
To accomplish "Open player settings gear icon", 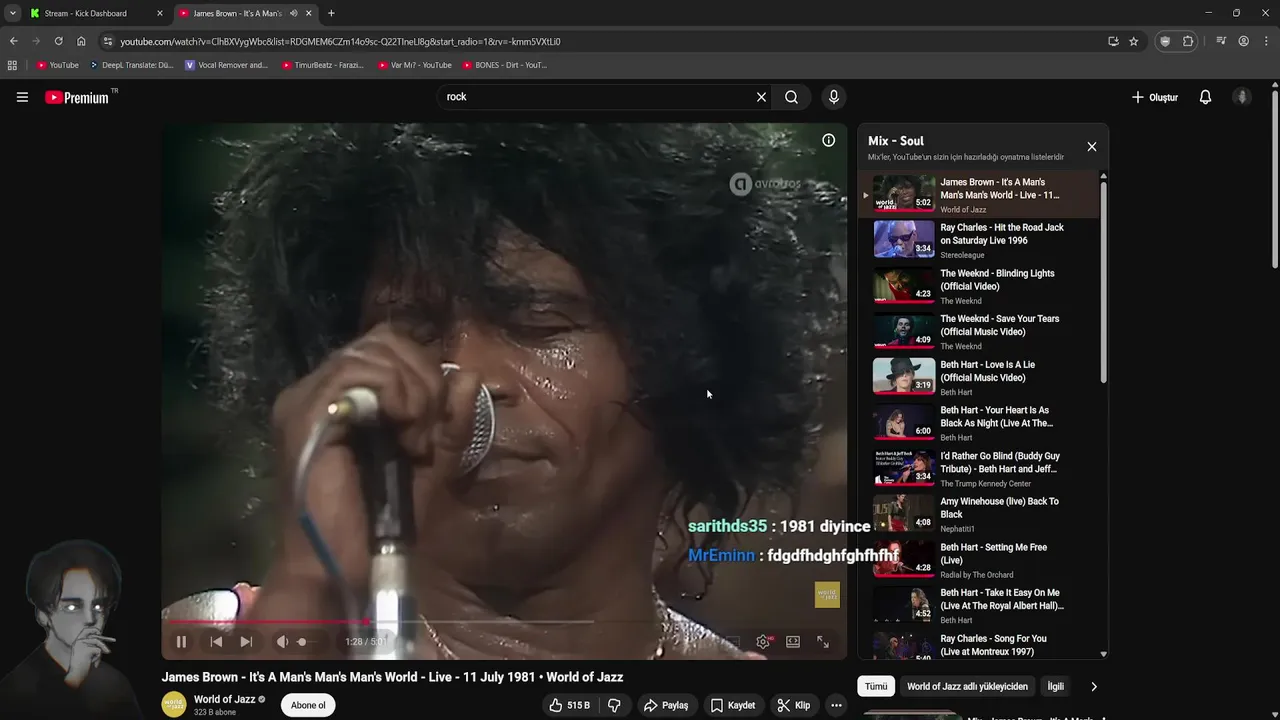I will (763, 642).
